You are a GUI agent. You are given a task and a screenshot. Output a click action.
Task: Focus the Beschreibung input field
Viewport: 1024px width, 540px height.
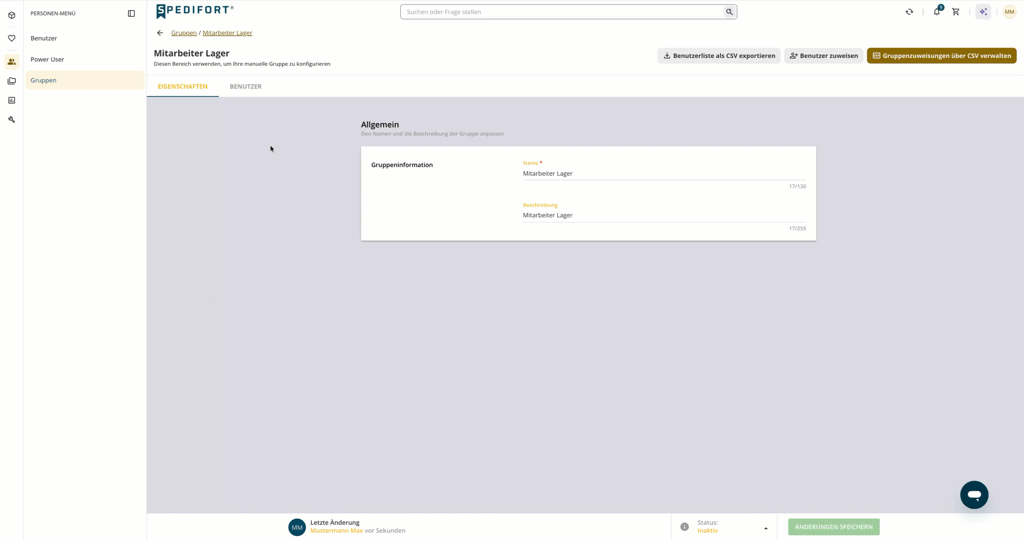(664, 215)
